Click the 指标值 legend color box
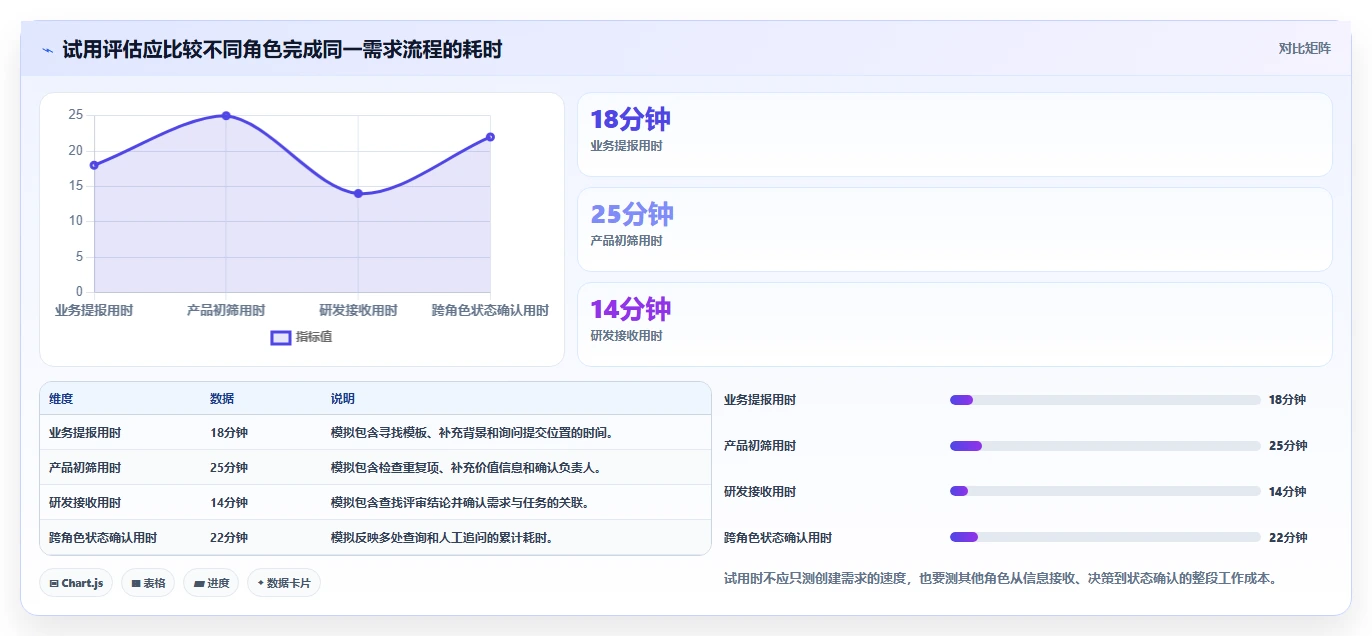 pyautogui.click(x=281, y=337)
